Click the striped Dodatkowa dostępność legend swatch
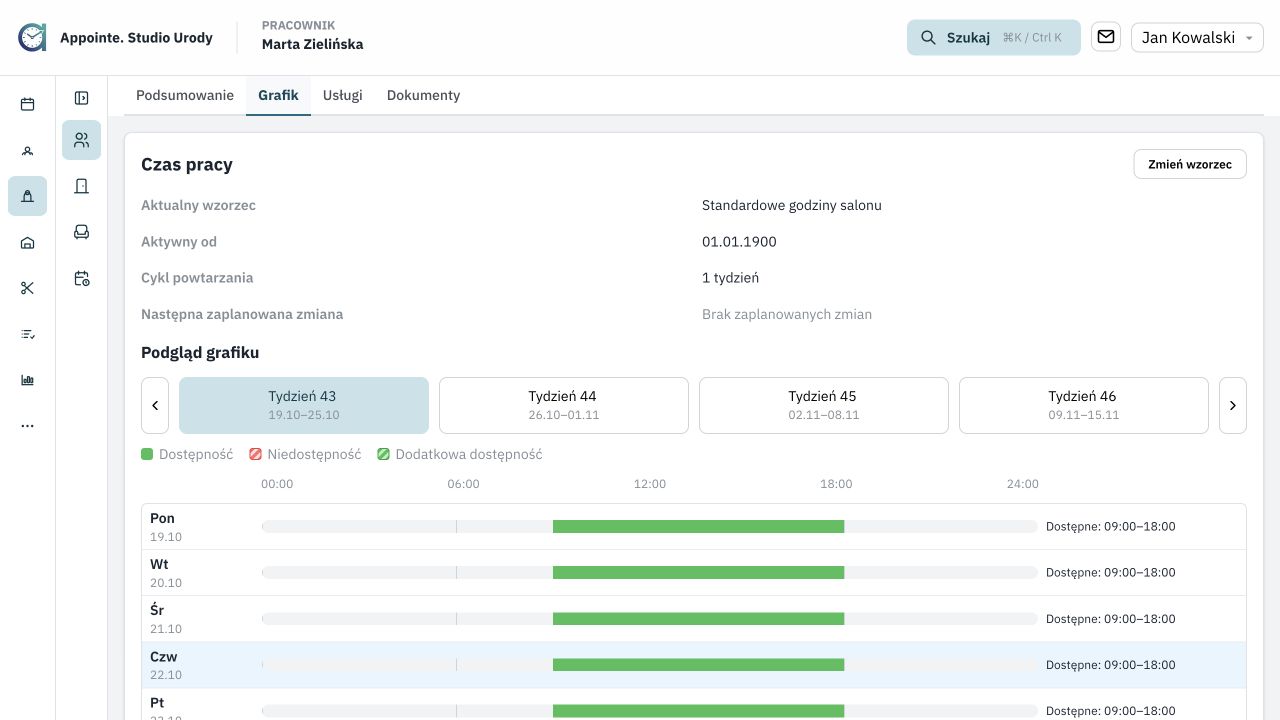1280x720 pixels. click(x=383, y=454)
